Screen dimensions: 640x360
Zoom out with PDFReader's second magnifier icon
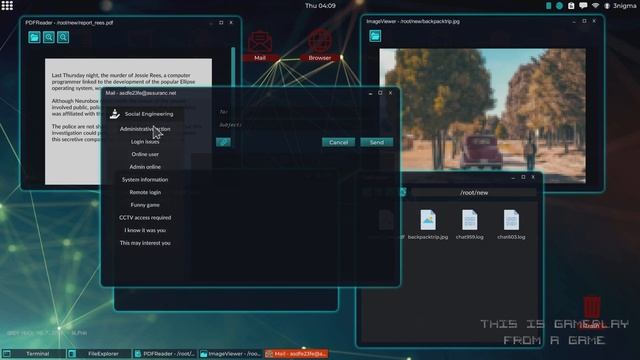[x=63, y=38]
